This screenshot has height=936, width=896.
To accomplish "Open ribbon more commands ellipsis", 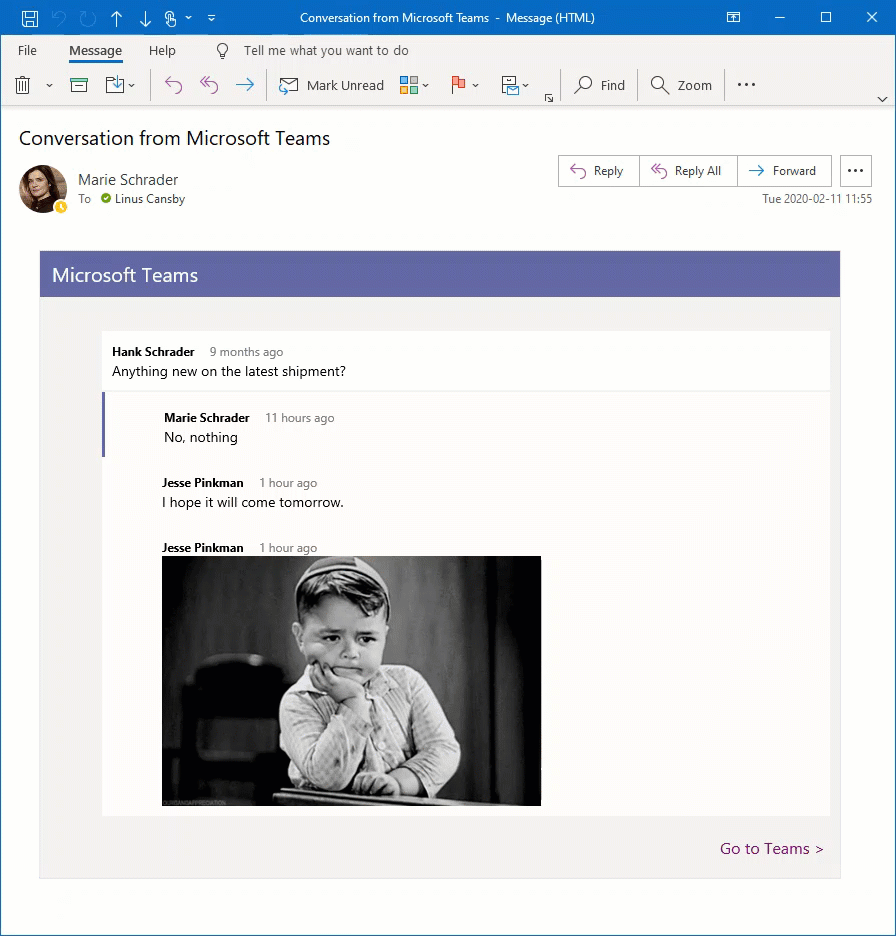I will pos(746,85).
